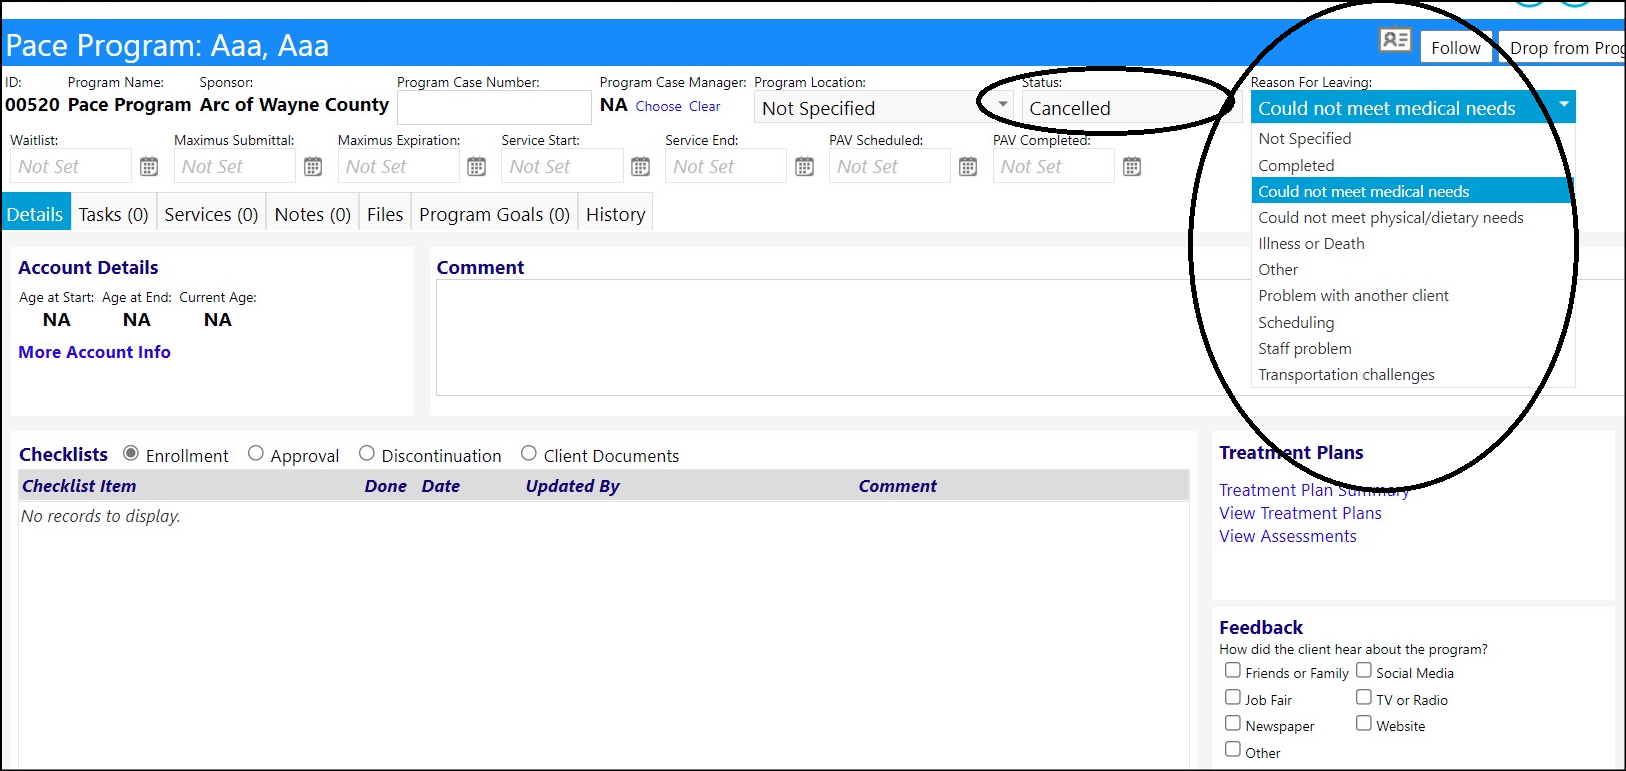
Task: Open the View Treatment Plans link
Action: coord(1300,513)
